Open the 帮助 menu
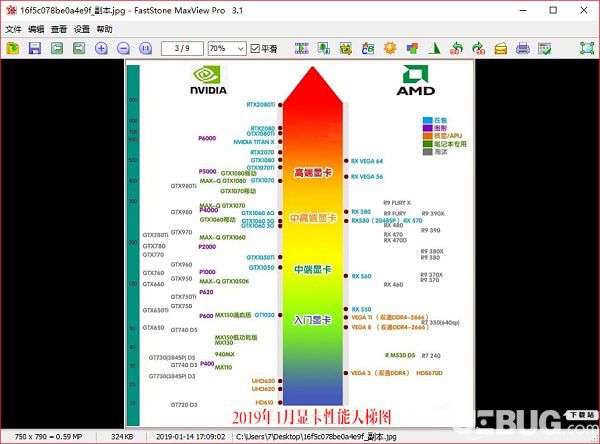The width and height of the screenshot is (600, 444). point(104,29)
